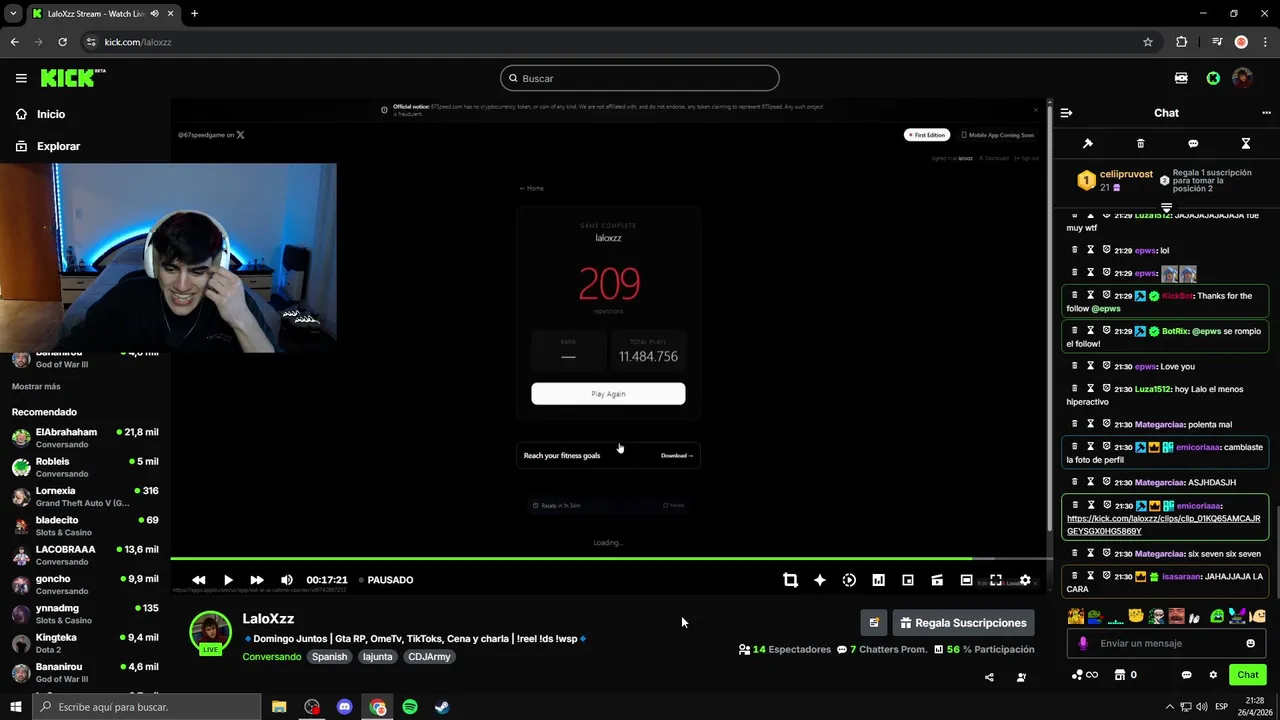Play the paused stream
The width and height of the screenshot is (1280, 720).
[228, 580]
